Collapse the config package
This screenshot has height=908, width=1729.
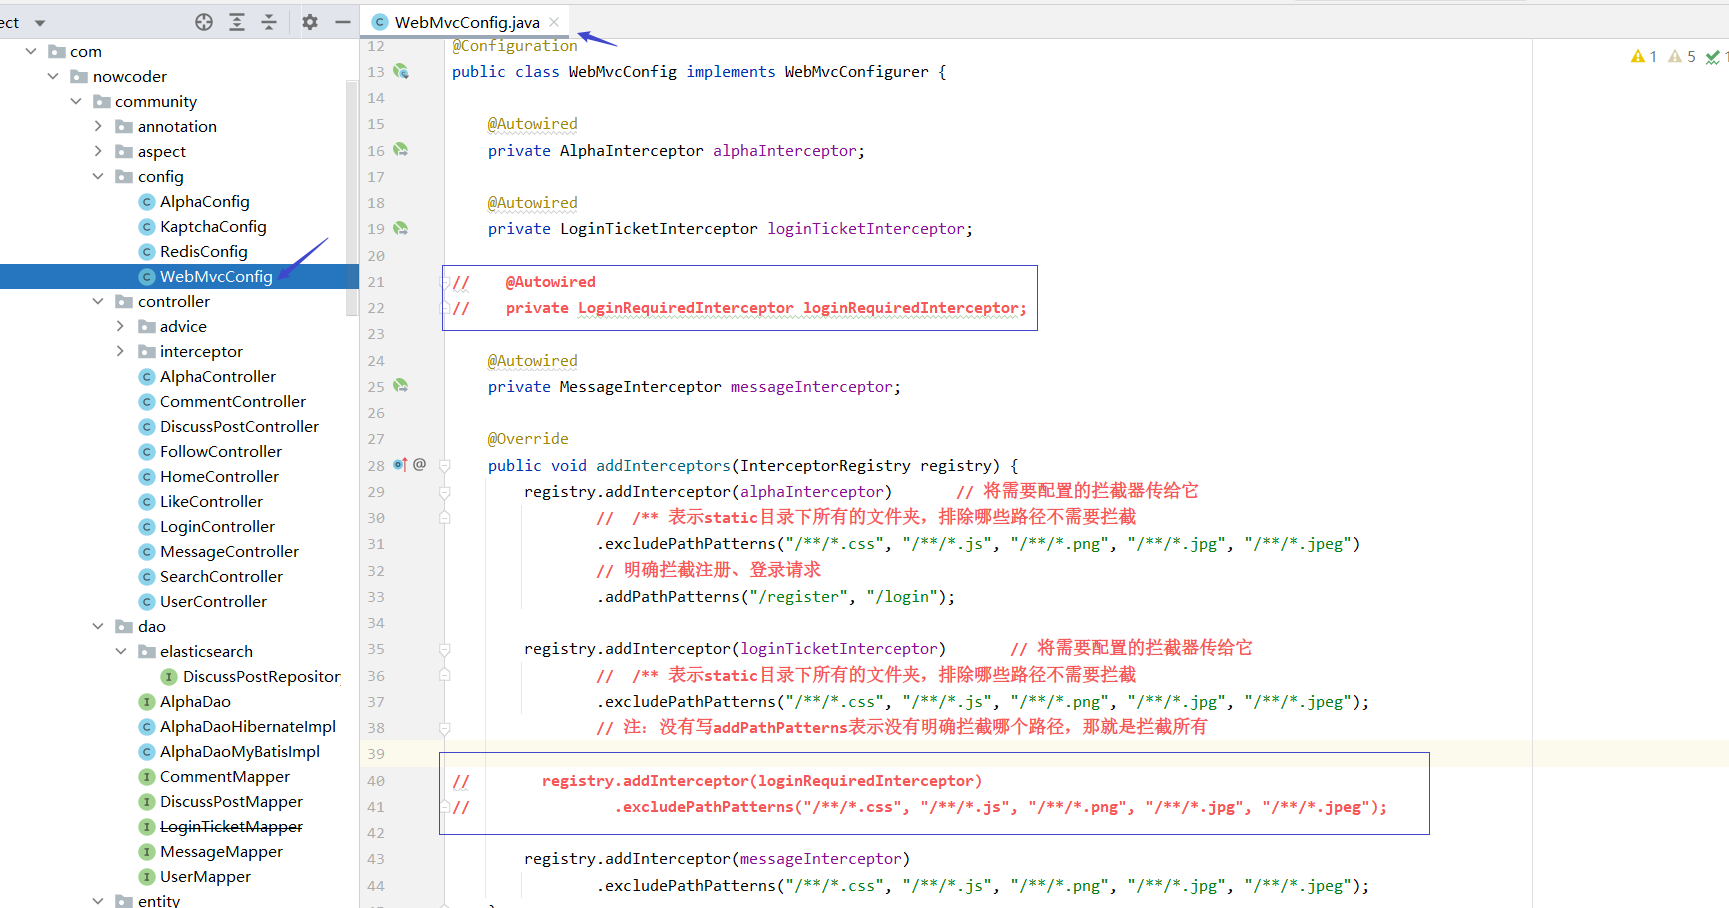coord(98,176)
